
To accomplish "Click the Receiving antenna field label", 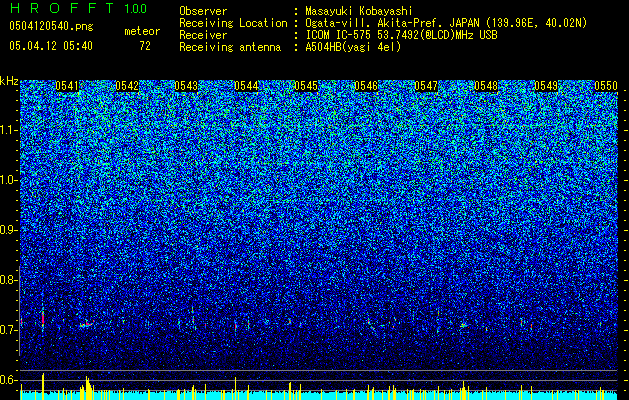I will [x=230, y=47].
